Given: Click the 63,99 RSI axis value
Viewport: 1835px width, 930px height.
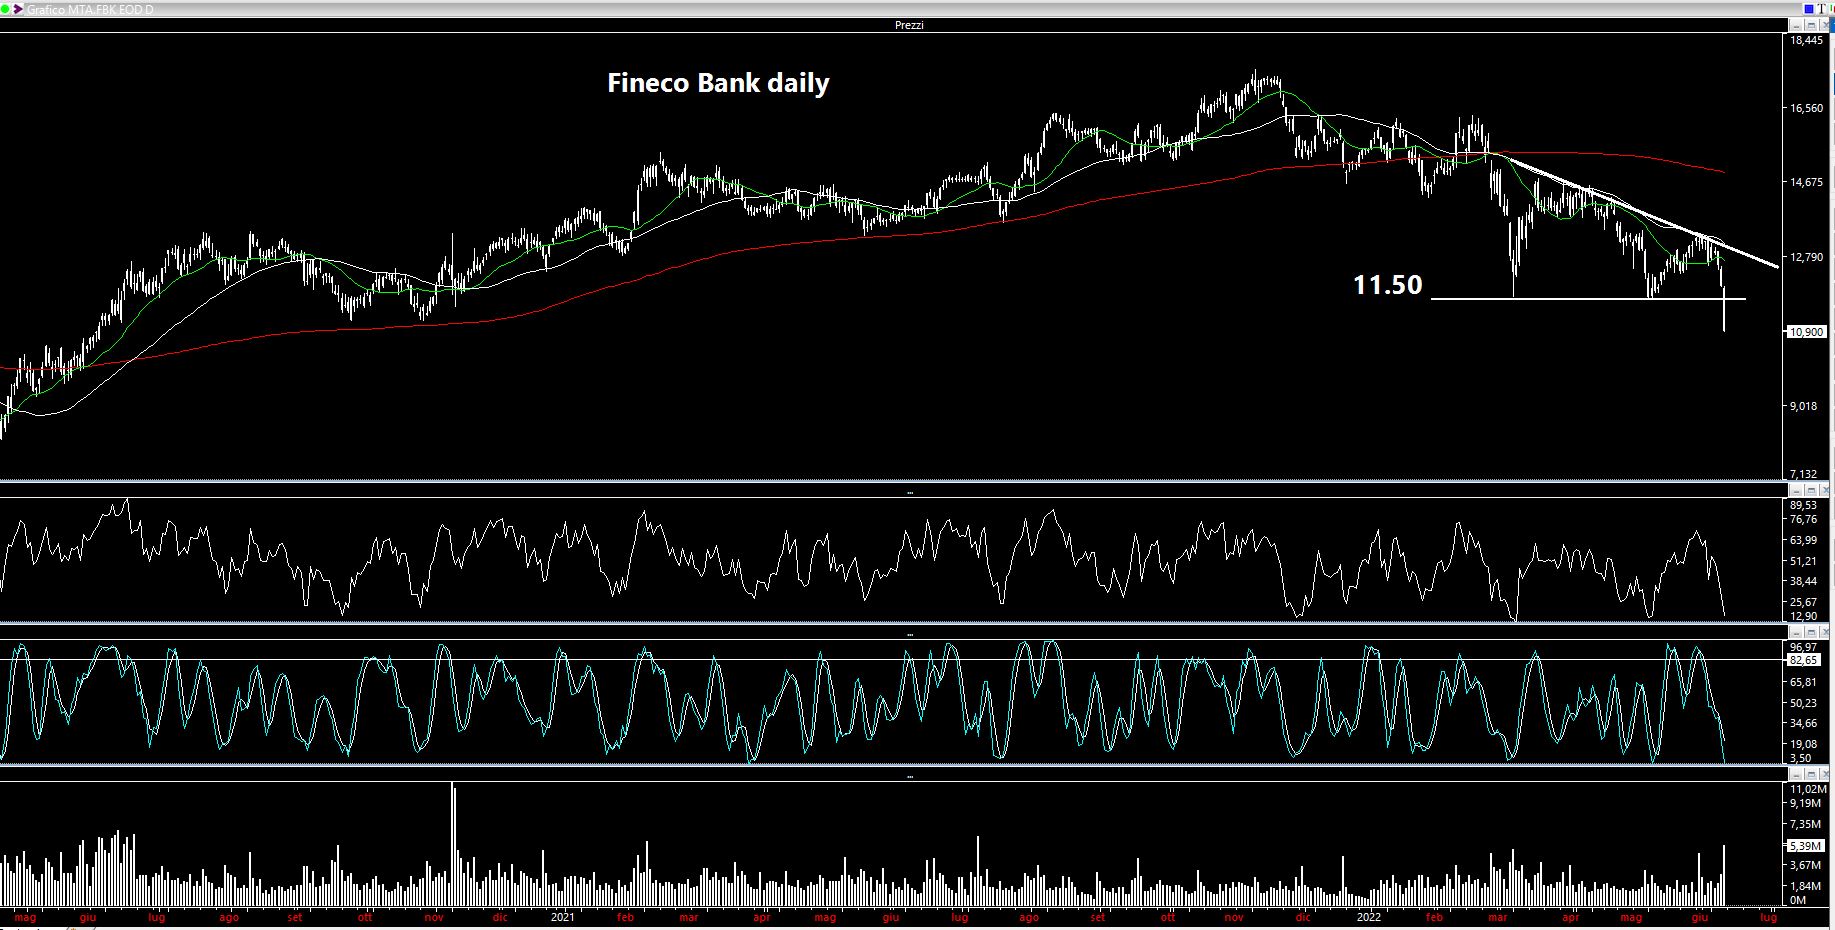Looking at the screenshot, I should coord(1803,540).
